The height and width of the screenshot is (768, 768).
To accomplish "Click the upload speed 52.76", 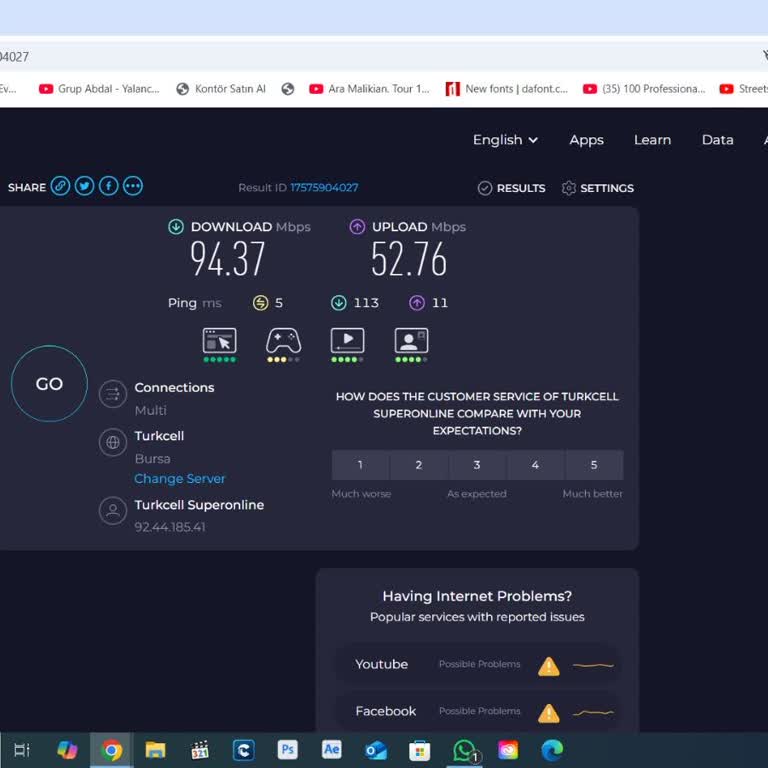I will [408, 259].
